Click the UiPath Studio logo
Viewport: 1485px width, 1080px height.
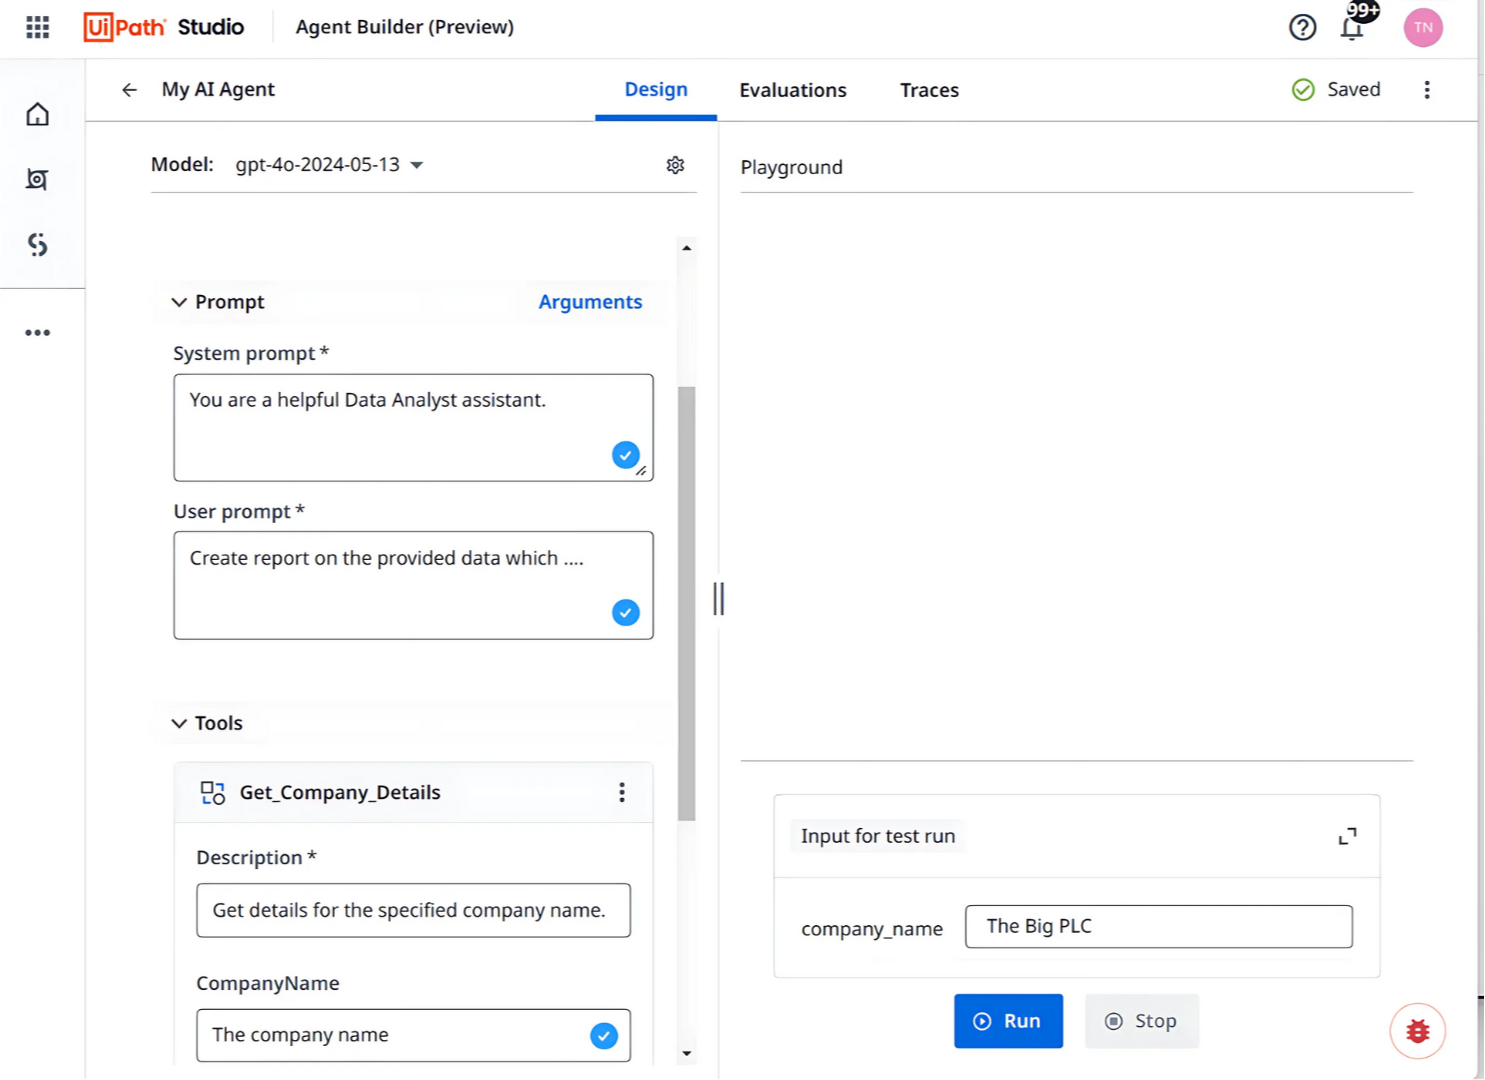[164, 27]
